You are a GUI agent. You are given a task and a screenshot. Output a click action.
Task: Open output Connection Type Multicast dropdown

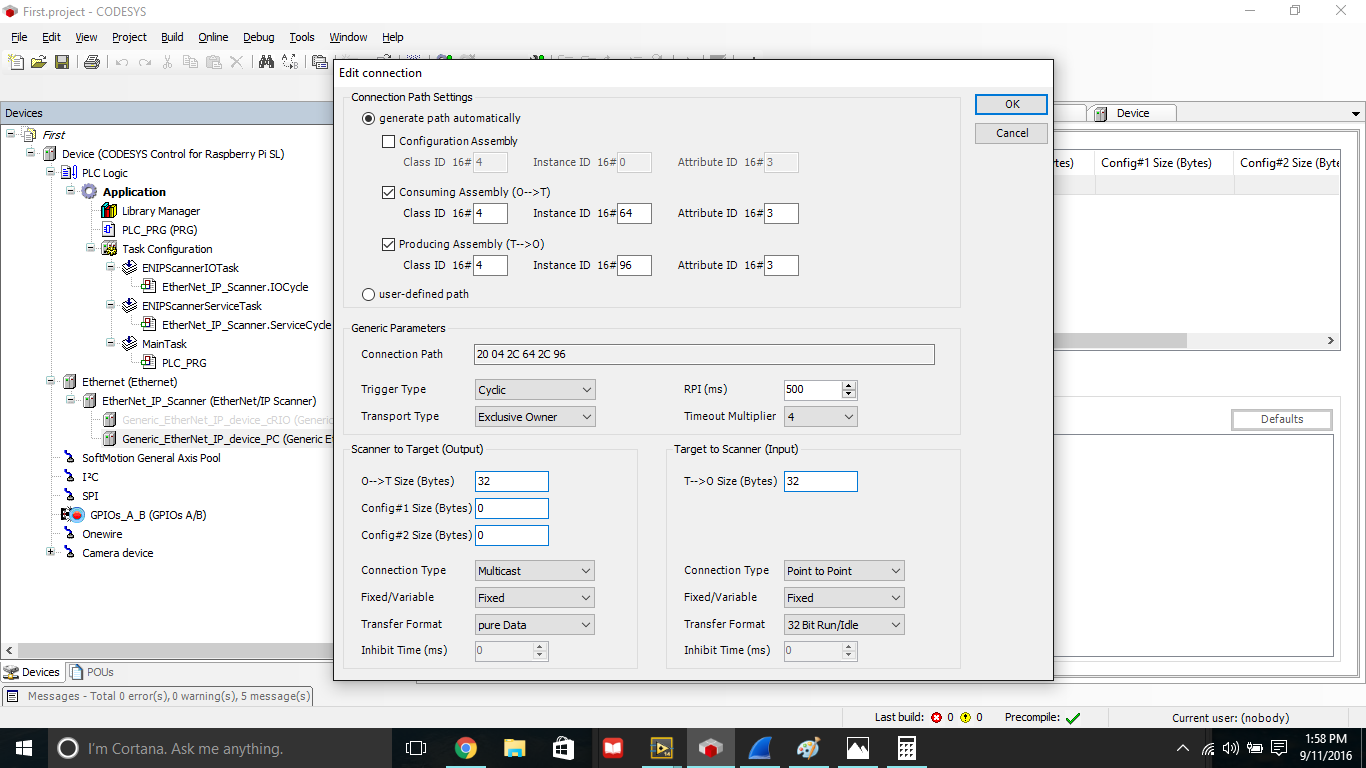(535, 571)
